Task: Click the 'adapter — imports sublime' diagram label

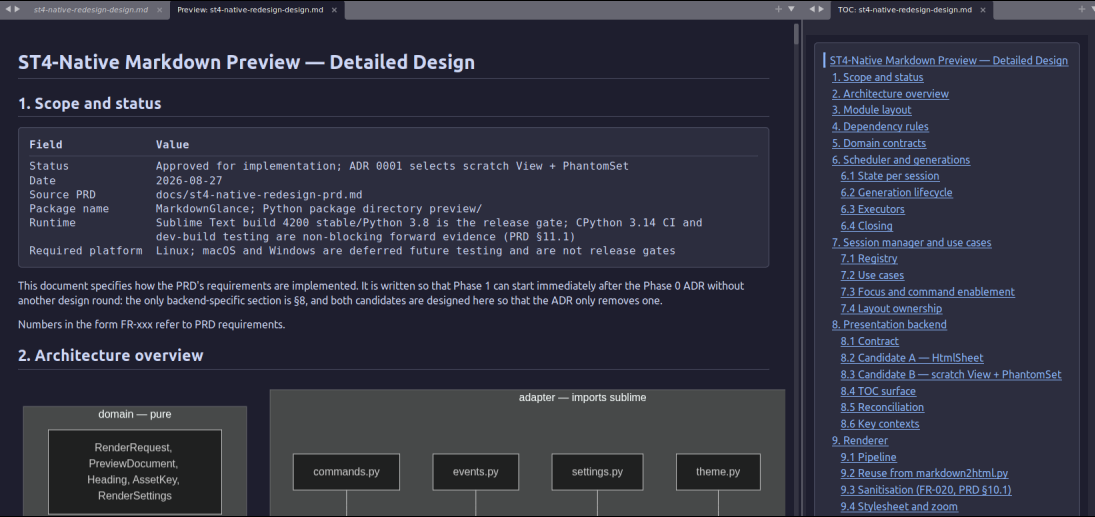Action: [582, 398]
